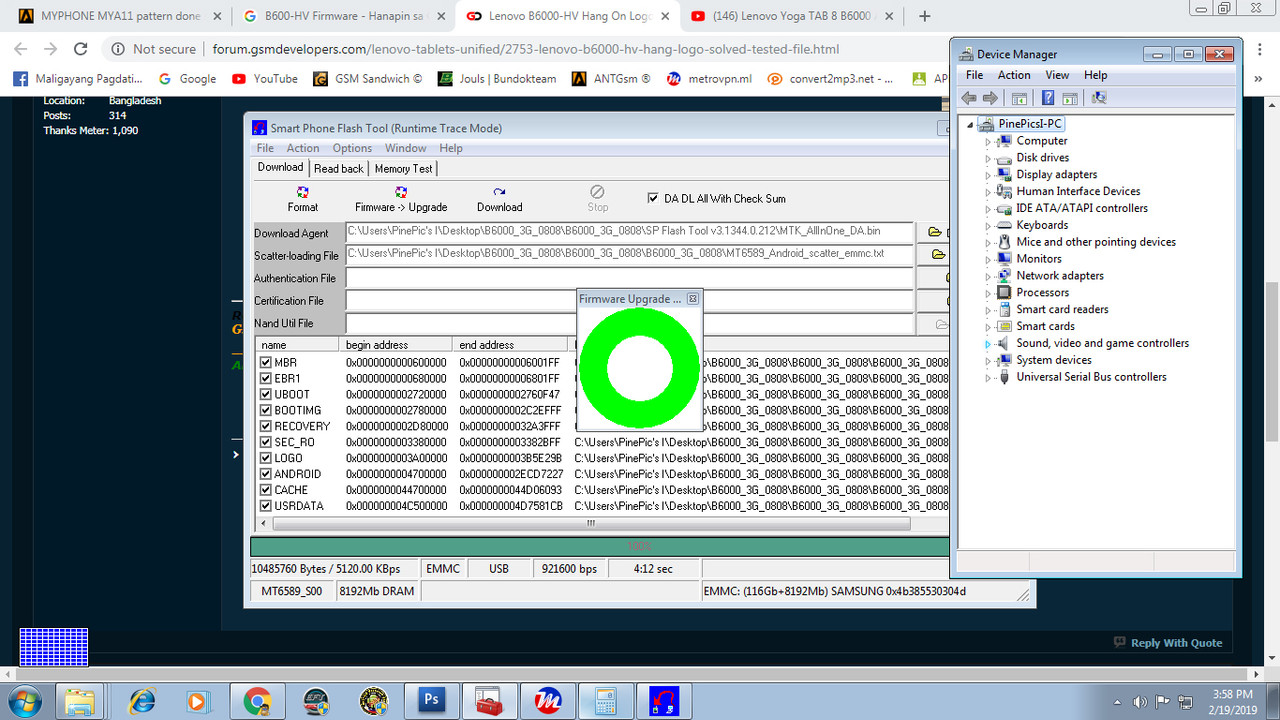1280x720 pixels.
Task: Open the metrovpn.ml bookmark
Action: (x=709, y=79)
